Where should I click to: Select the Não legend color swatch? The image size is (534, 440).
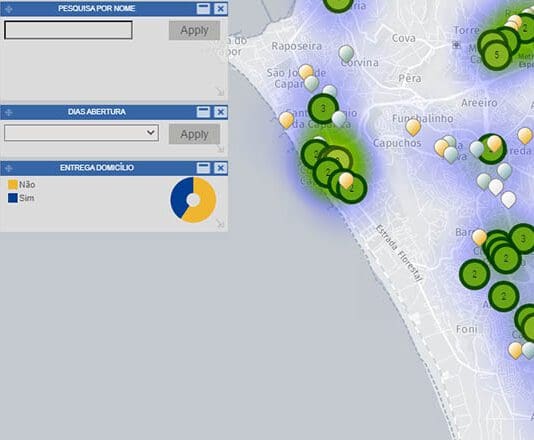[13, 185]
